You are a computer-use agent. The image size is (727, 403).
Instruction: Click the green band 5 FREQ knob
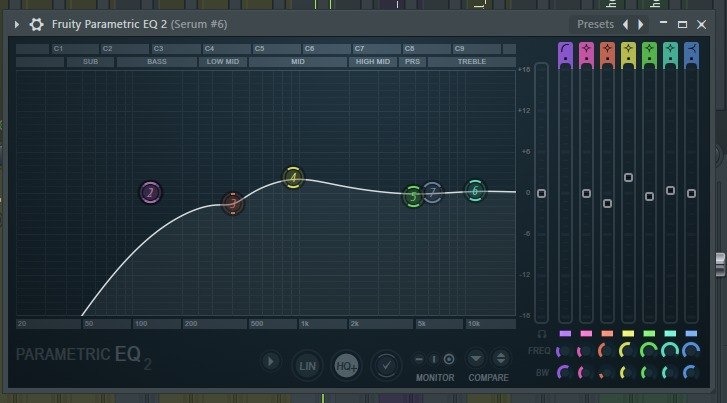coord(649,351)
